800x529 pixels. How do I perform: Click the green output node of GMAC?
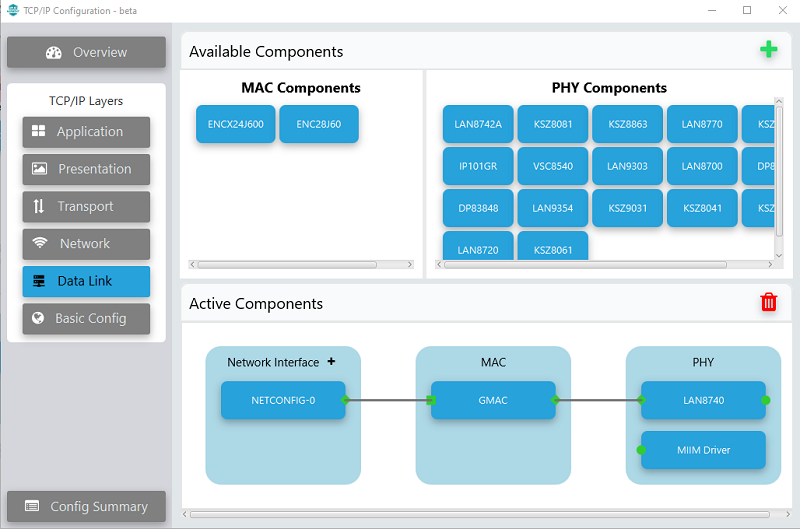coord(555,400)
